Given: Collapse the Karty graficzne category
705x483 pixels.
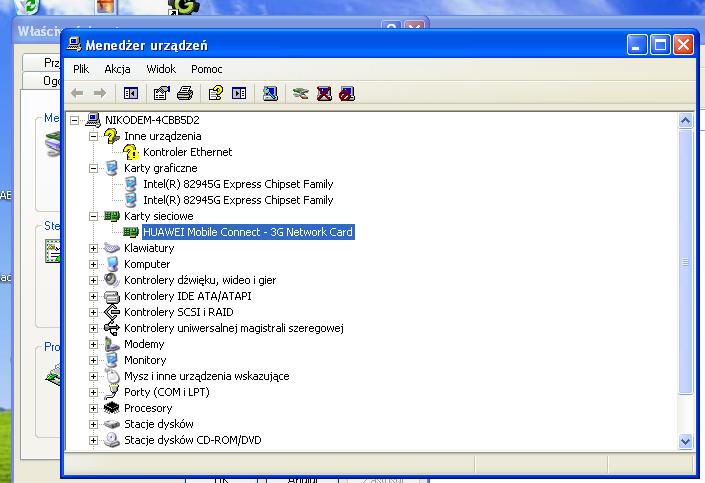Looking at the screenshot, I should tap(94, 168).
